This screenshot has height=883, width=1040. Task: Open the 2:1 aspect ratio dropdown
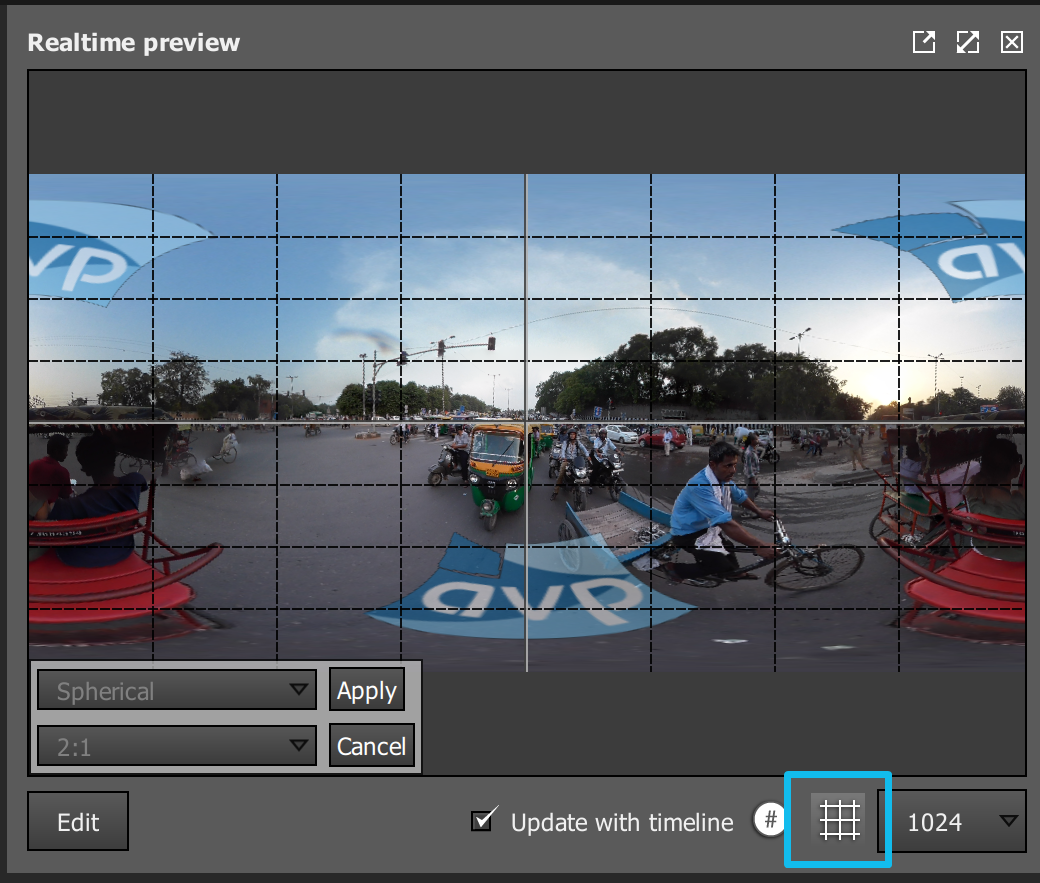pyautogui.click(x=176, y=745)
